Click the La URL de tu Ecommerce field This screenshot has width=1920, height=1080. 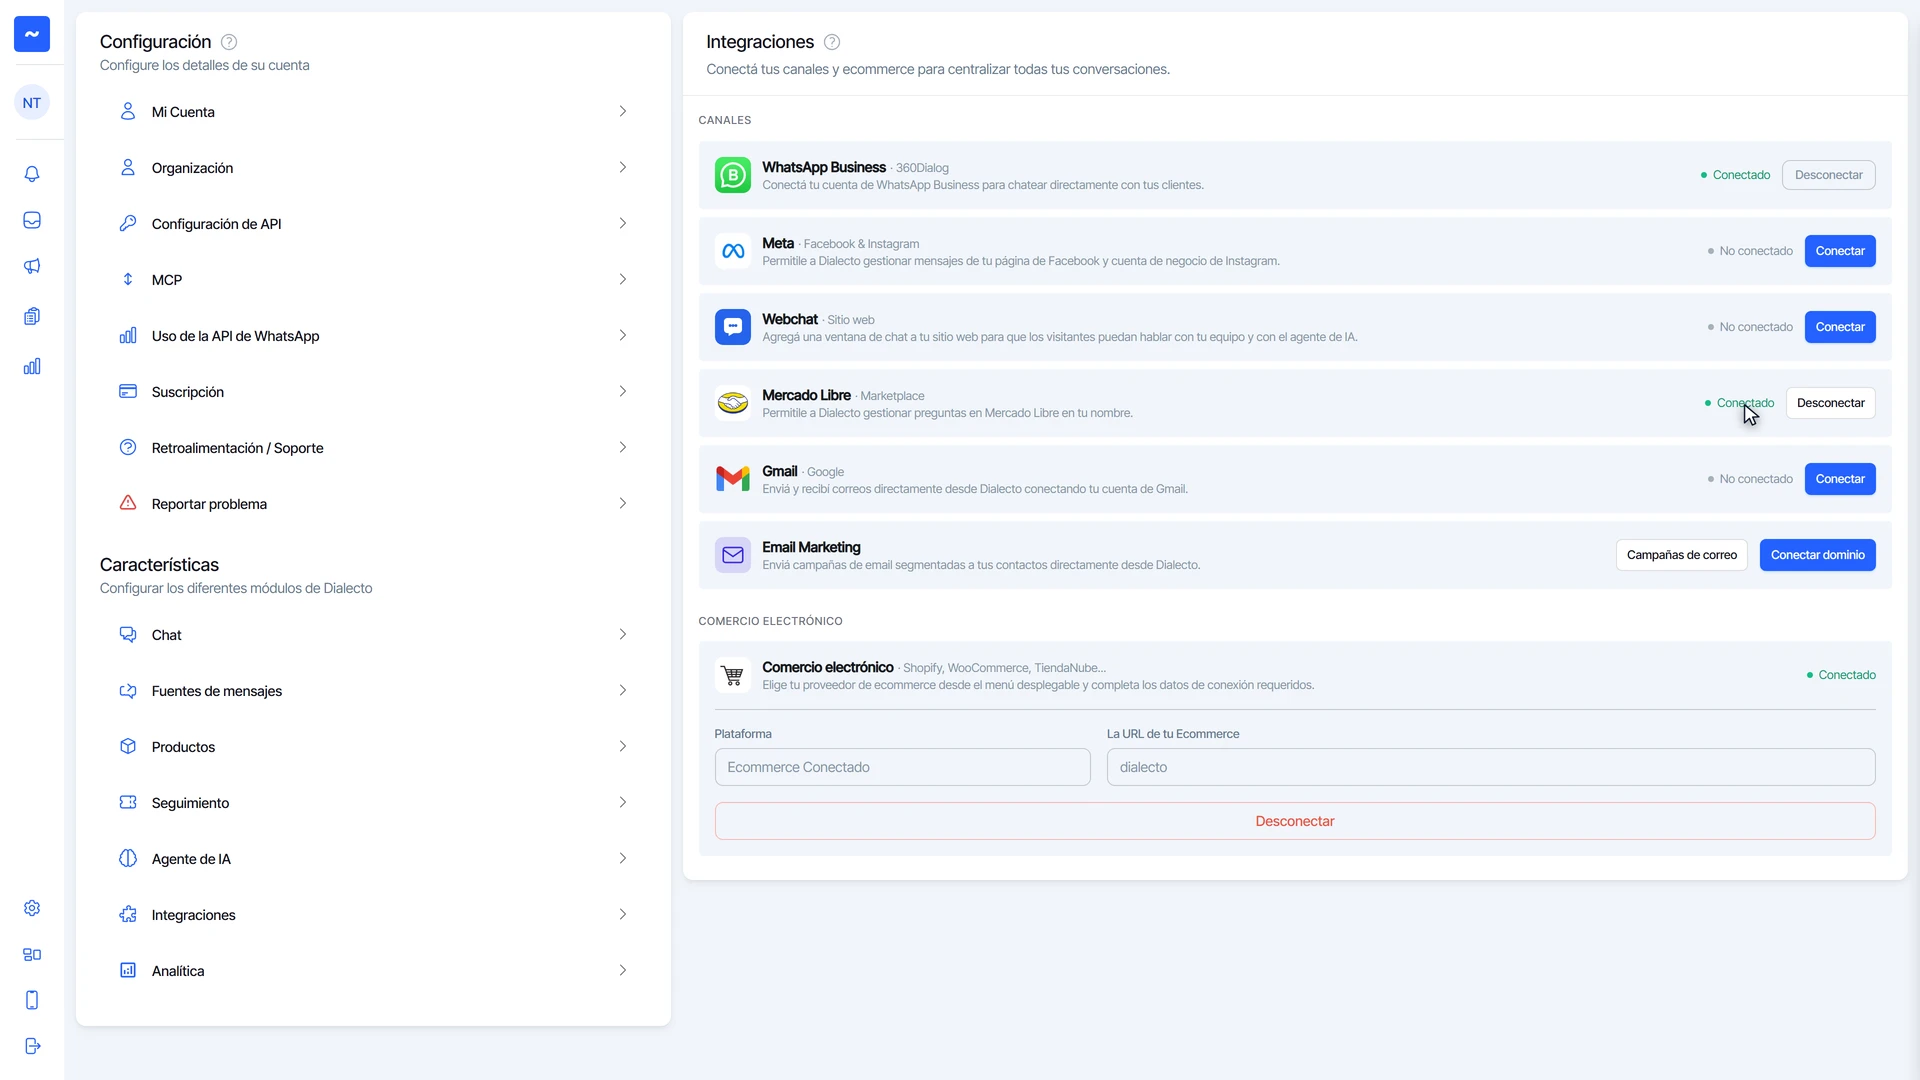click(1490, 767)
